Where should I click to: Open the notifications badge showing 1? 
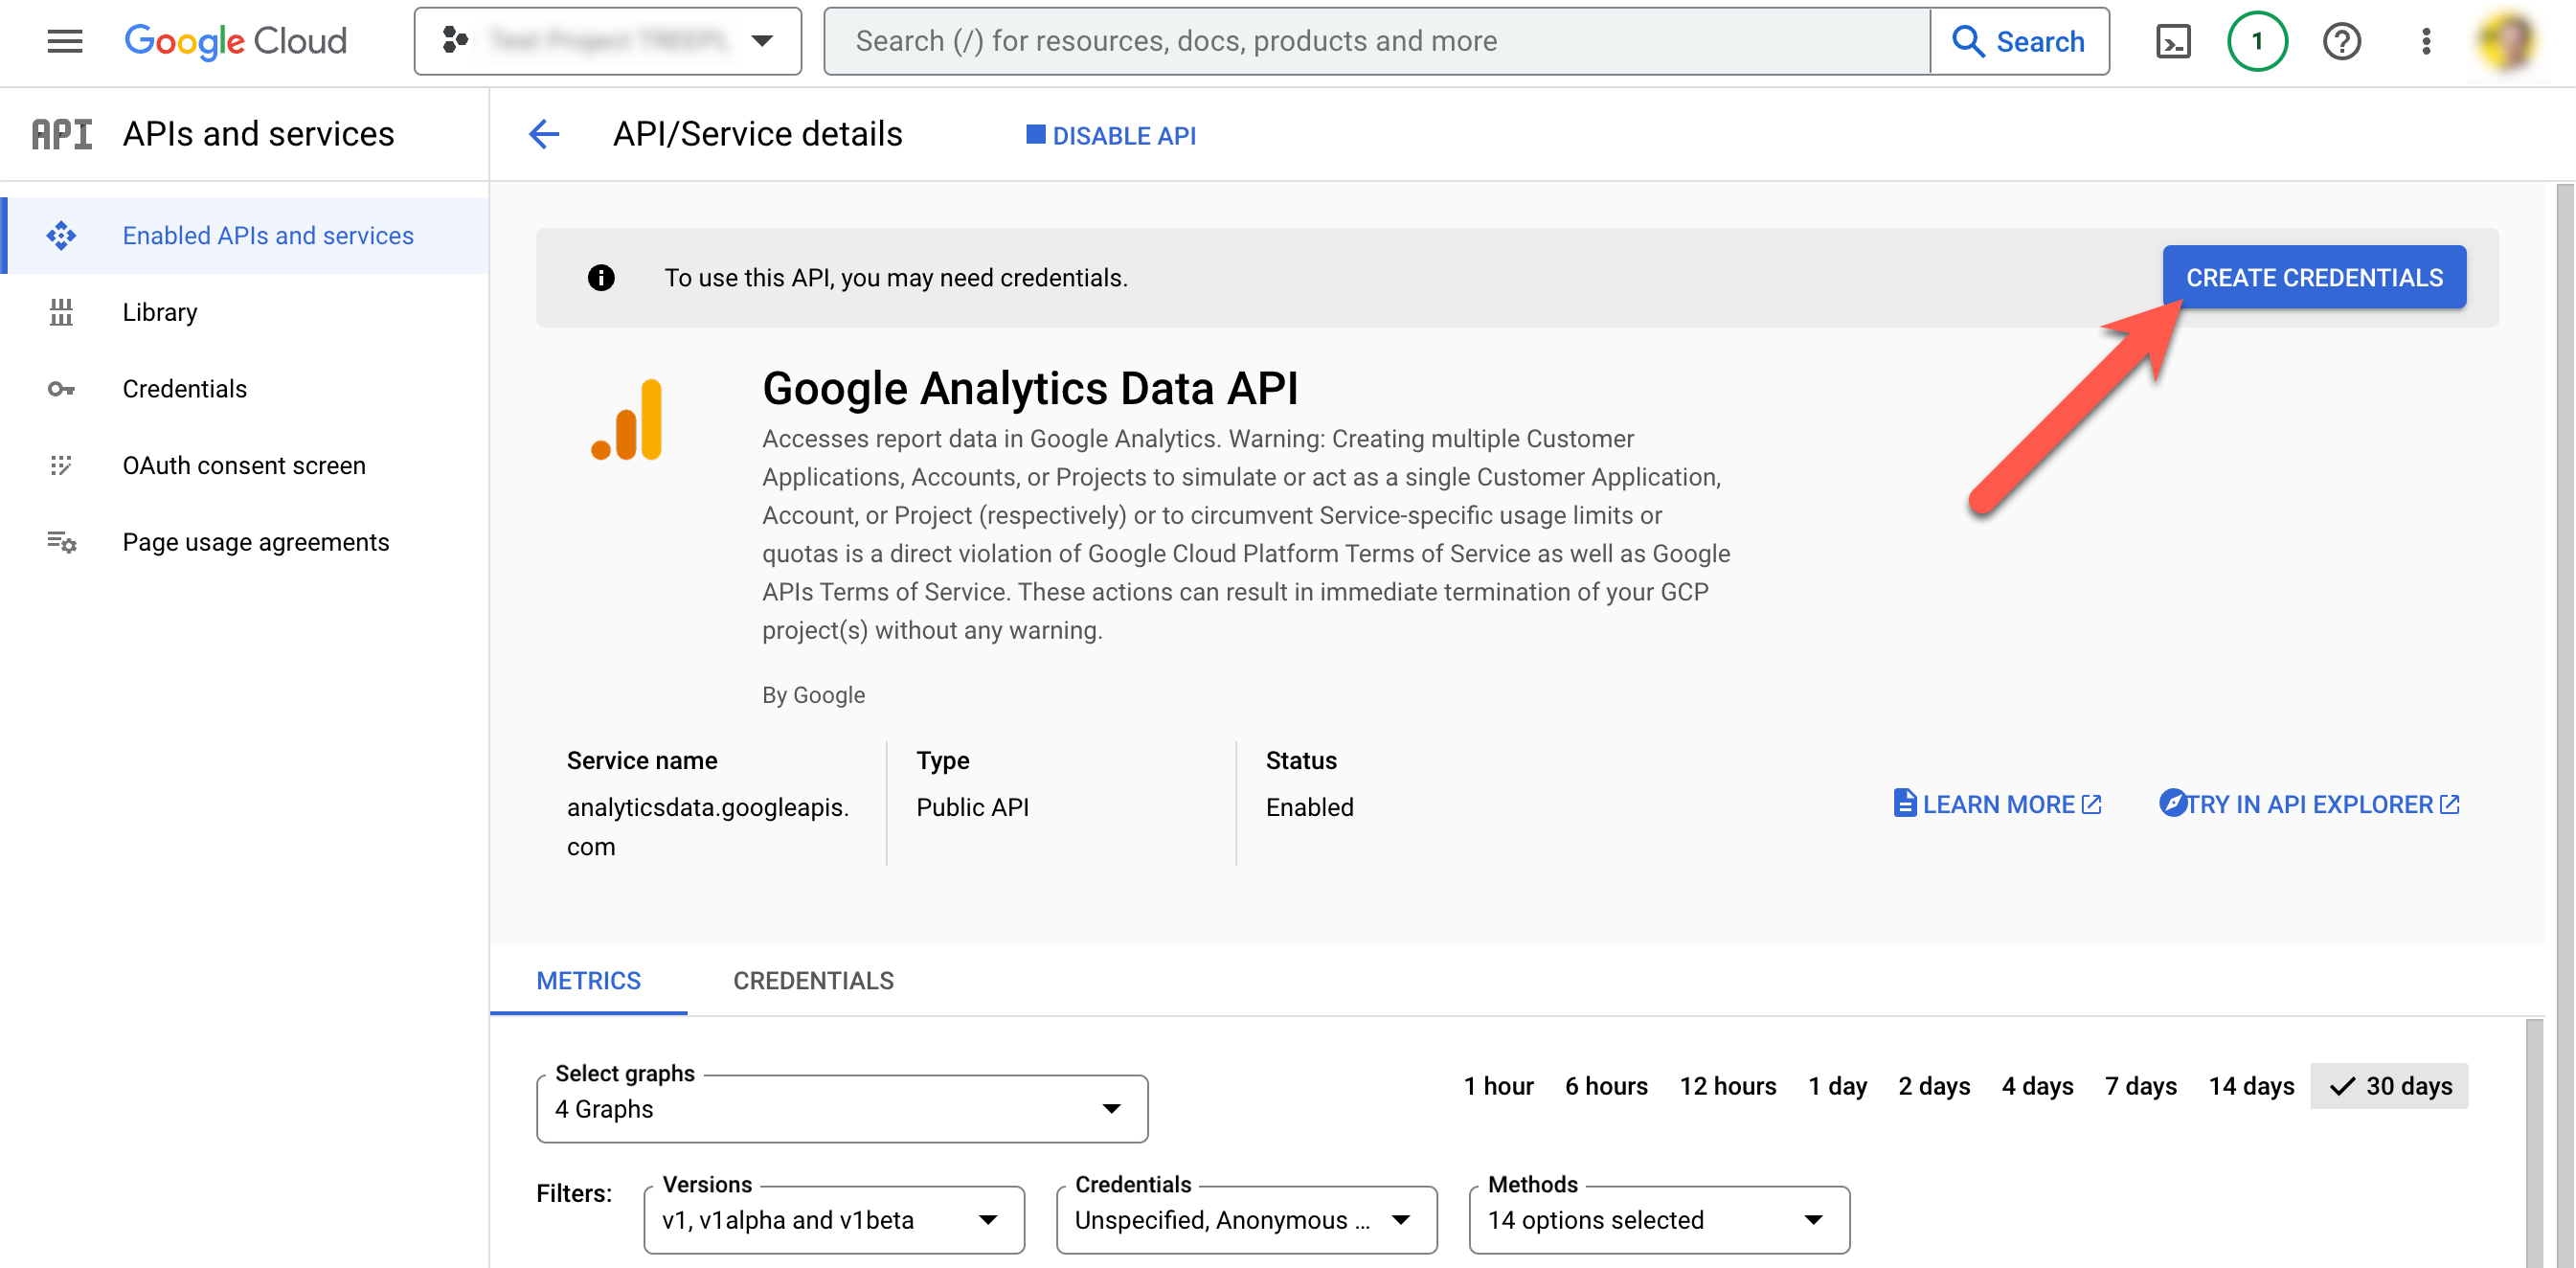coord(2257,41)
